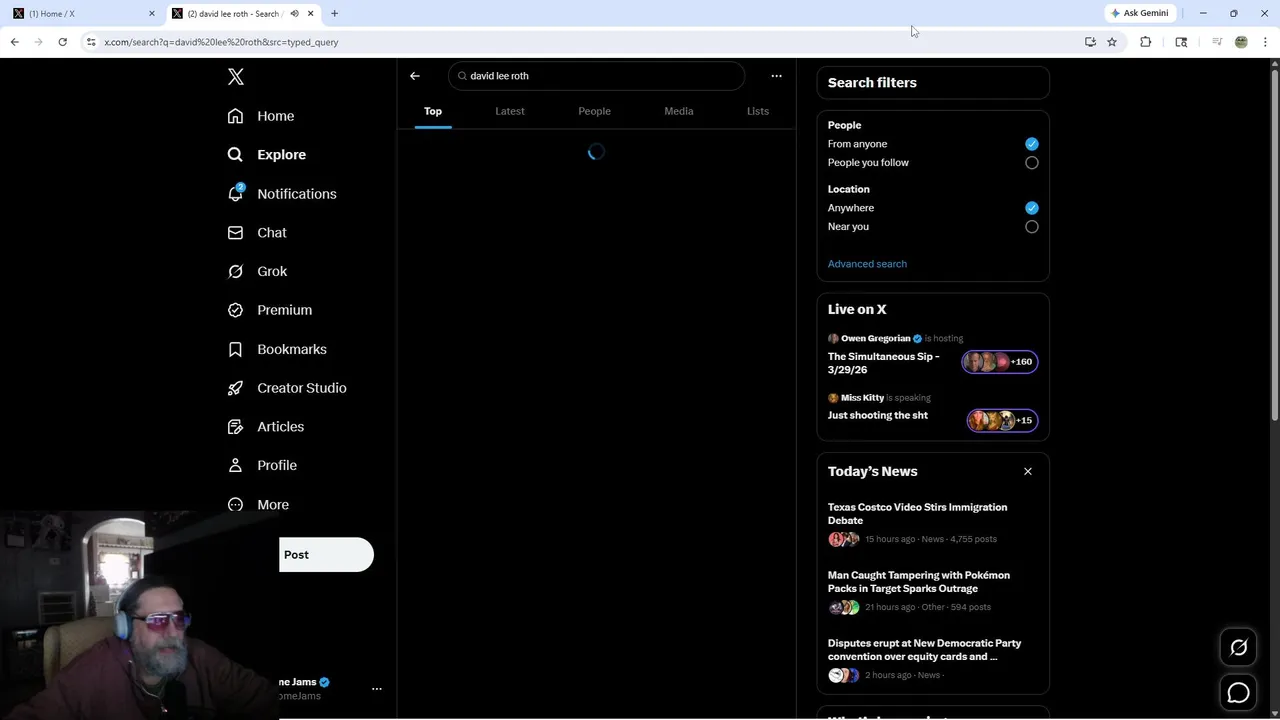Select the People you follow option
The height and width of the screenshot is (720, 1280).
tap(1032, 163)
